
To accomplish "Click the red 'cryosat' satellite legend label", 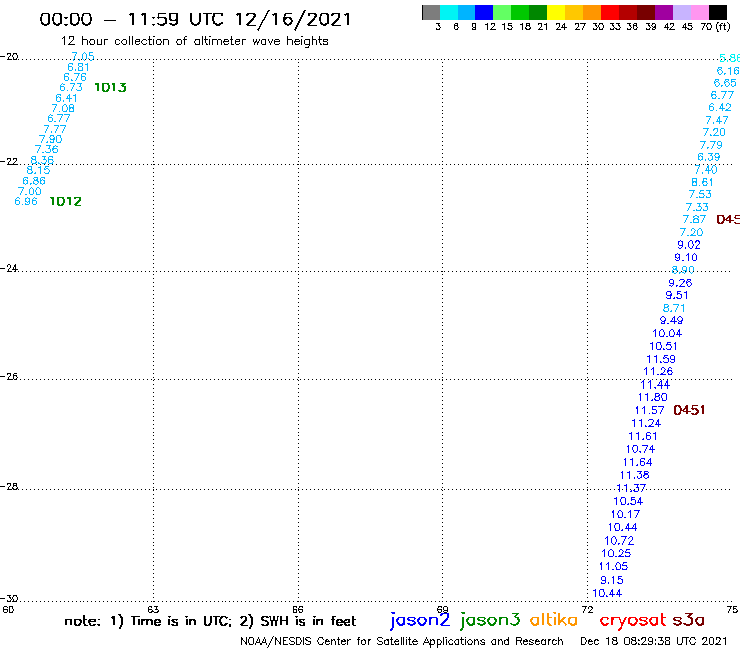I will click(x=633, y=621).
